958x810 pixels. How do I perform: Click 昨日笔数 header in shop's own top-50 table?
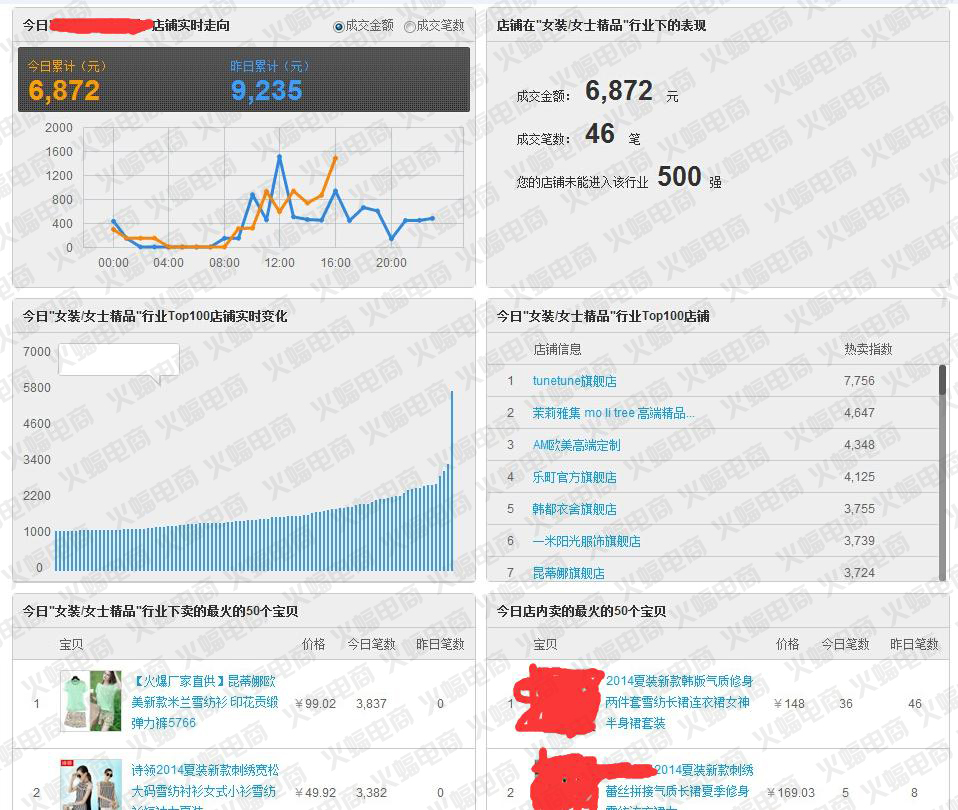(915, 644)
